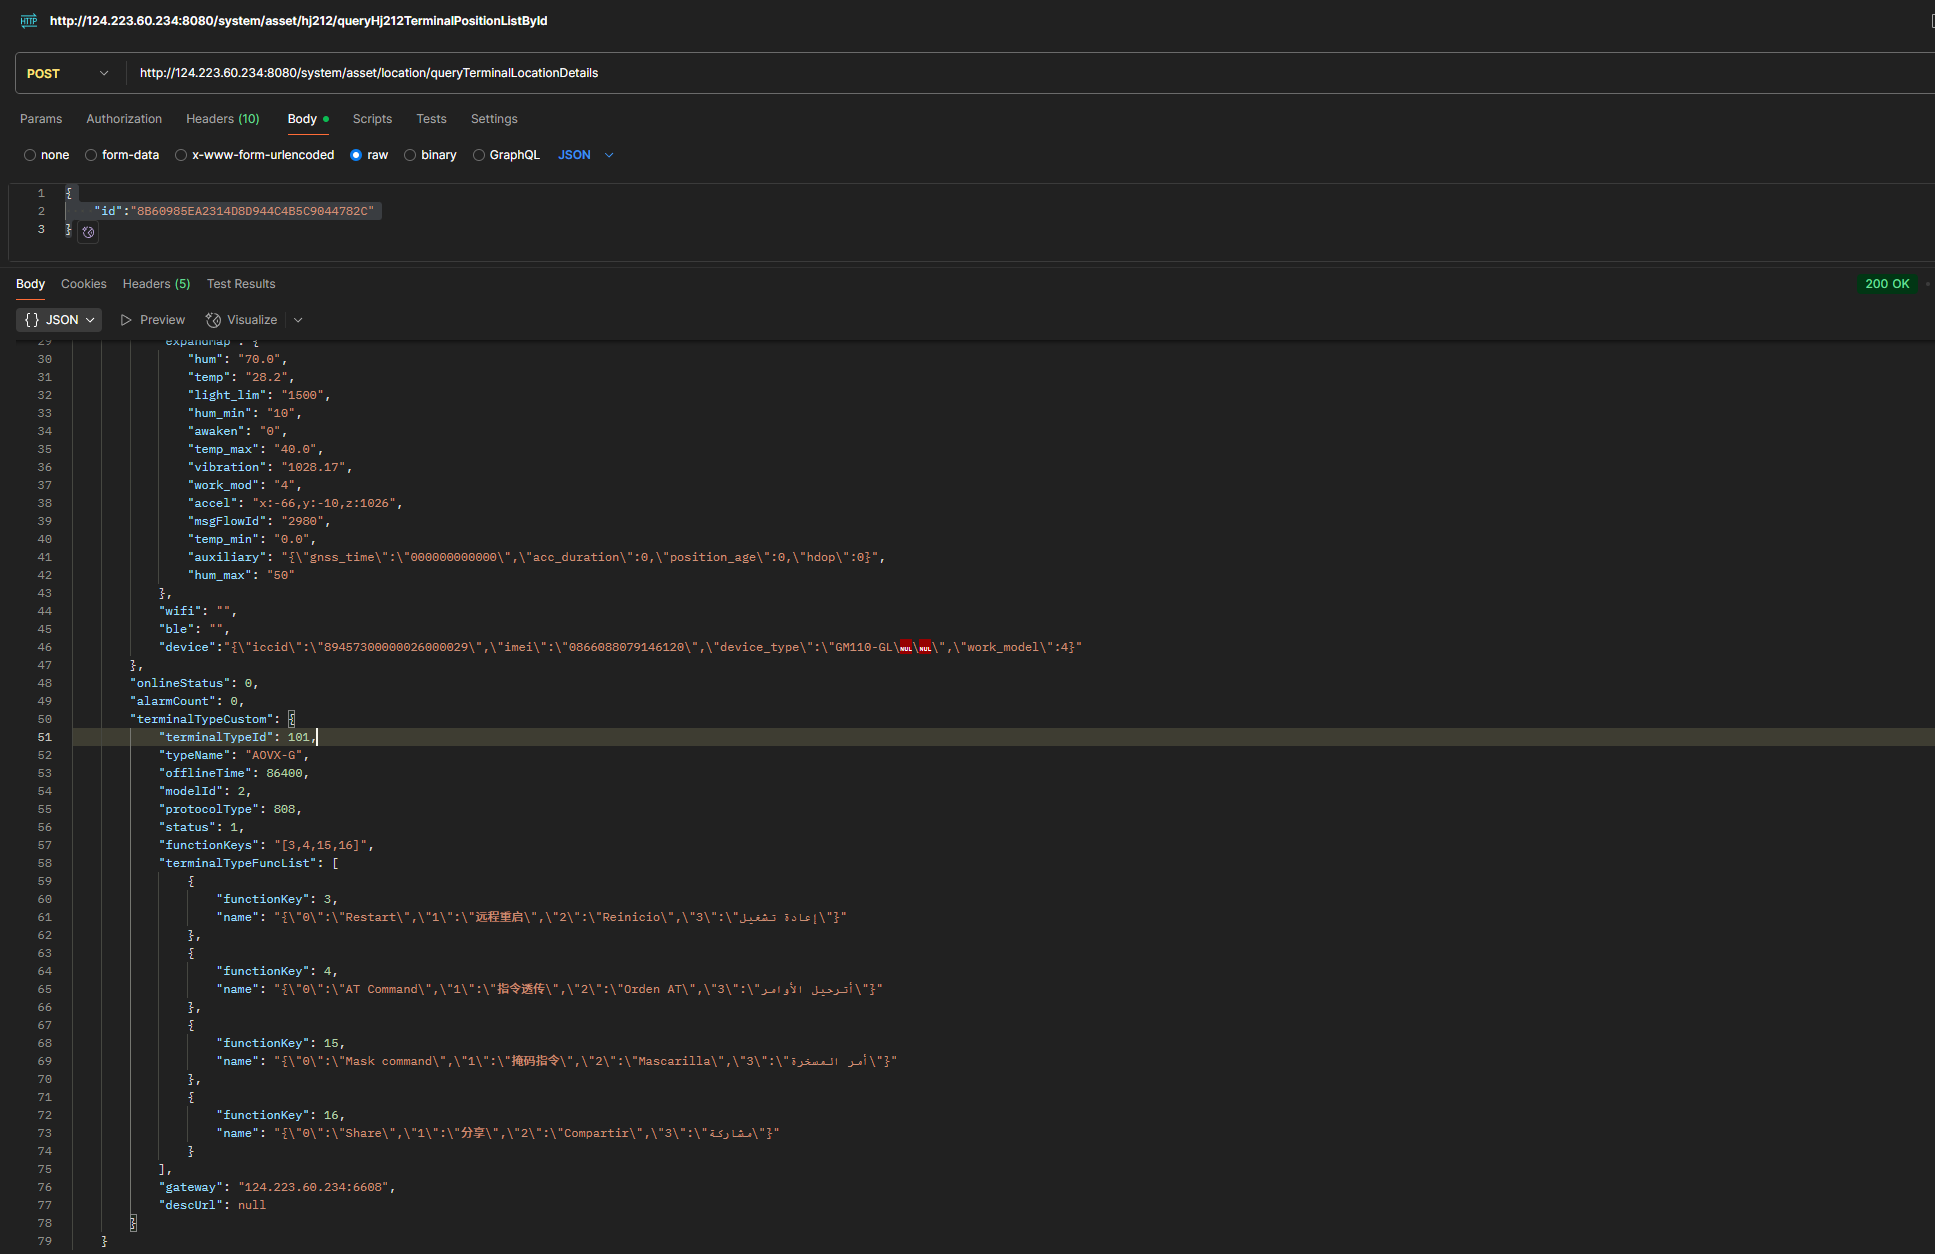This screenshot has height=1254, width=1935.
Task: Open the Scripts tab
Action: (372, 119)
